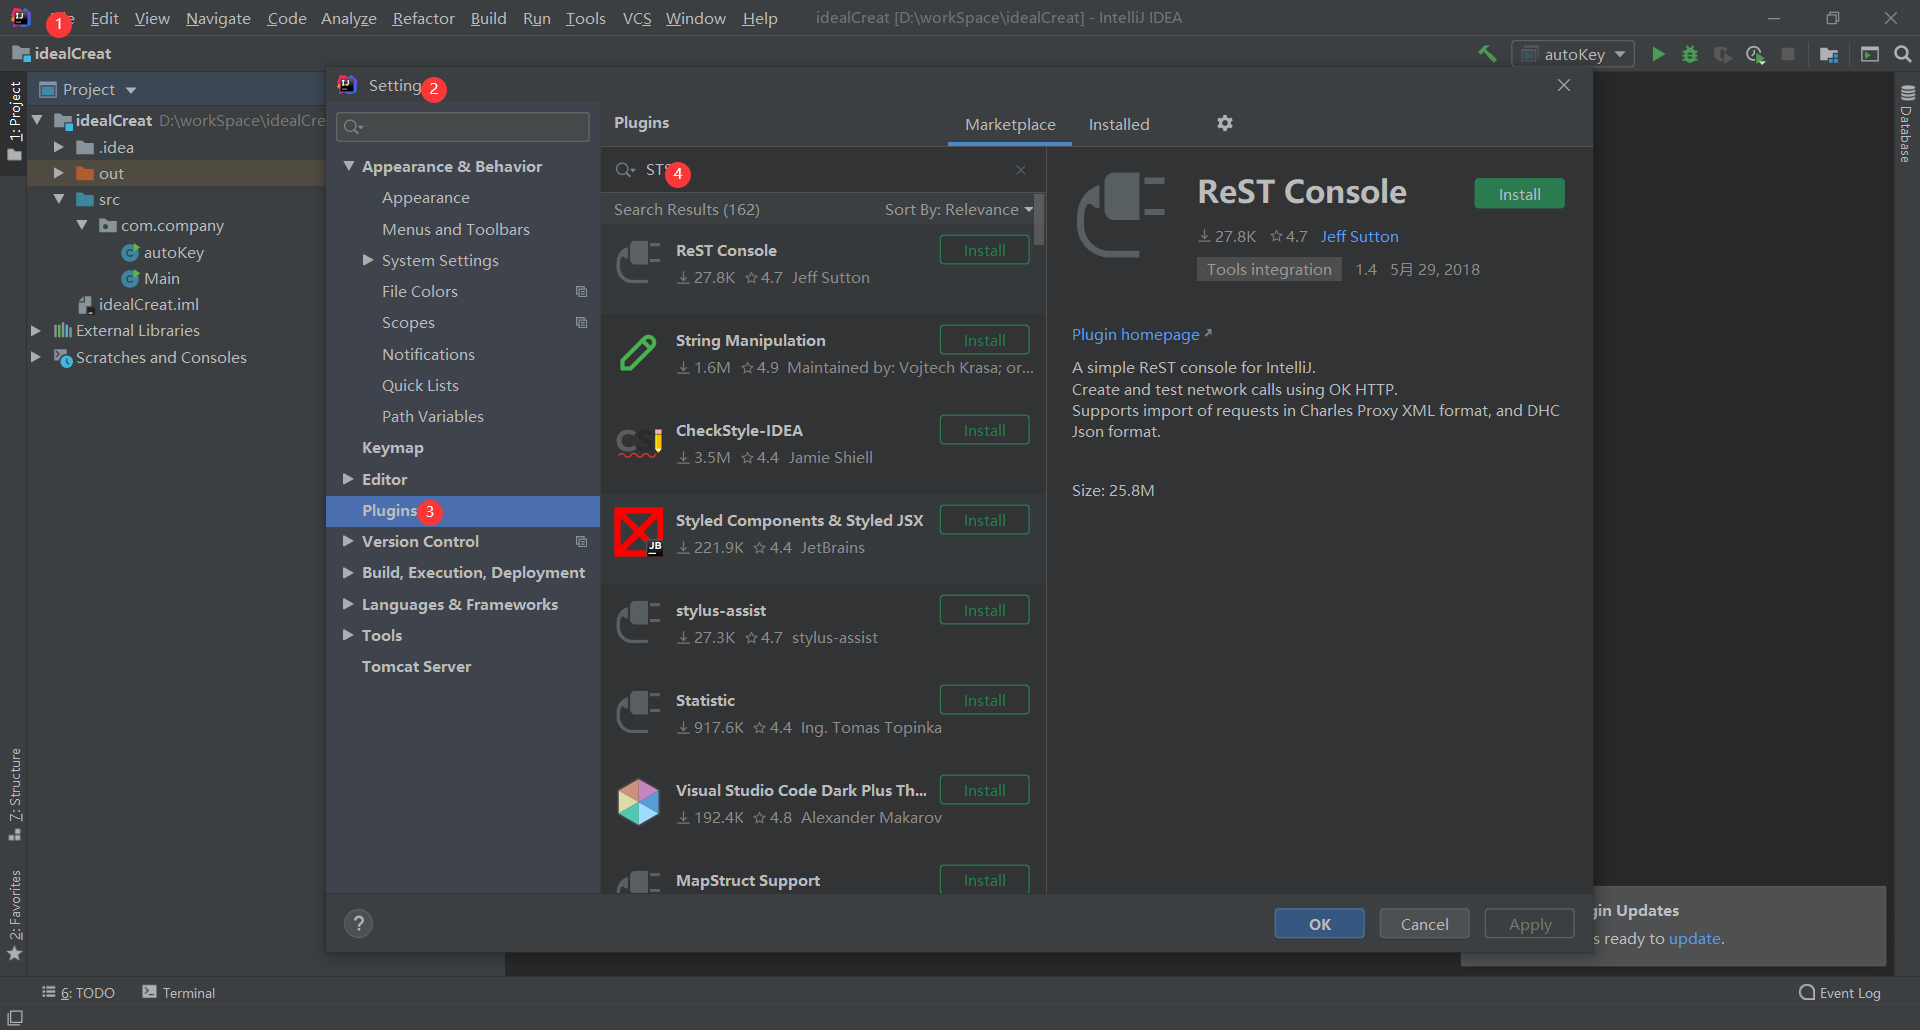Click the tool windows quick access icon in status bar
Image resolution: width=1920 pixels, height=1030 pixels.
(15, 1018)
